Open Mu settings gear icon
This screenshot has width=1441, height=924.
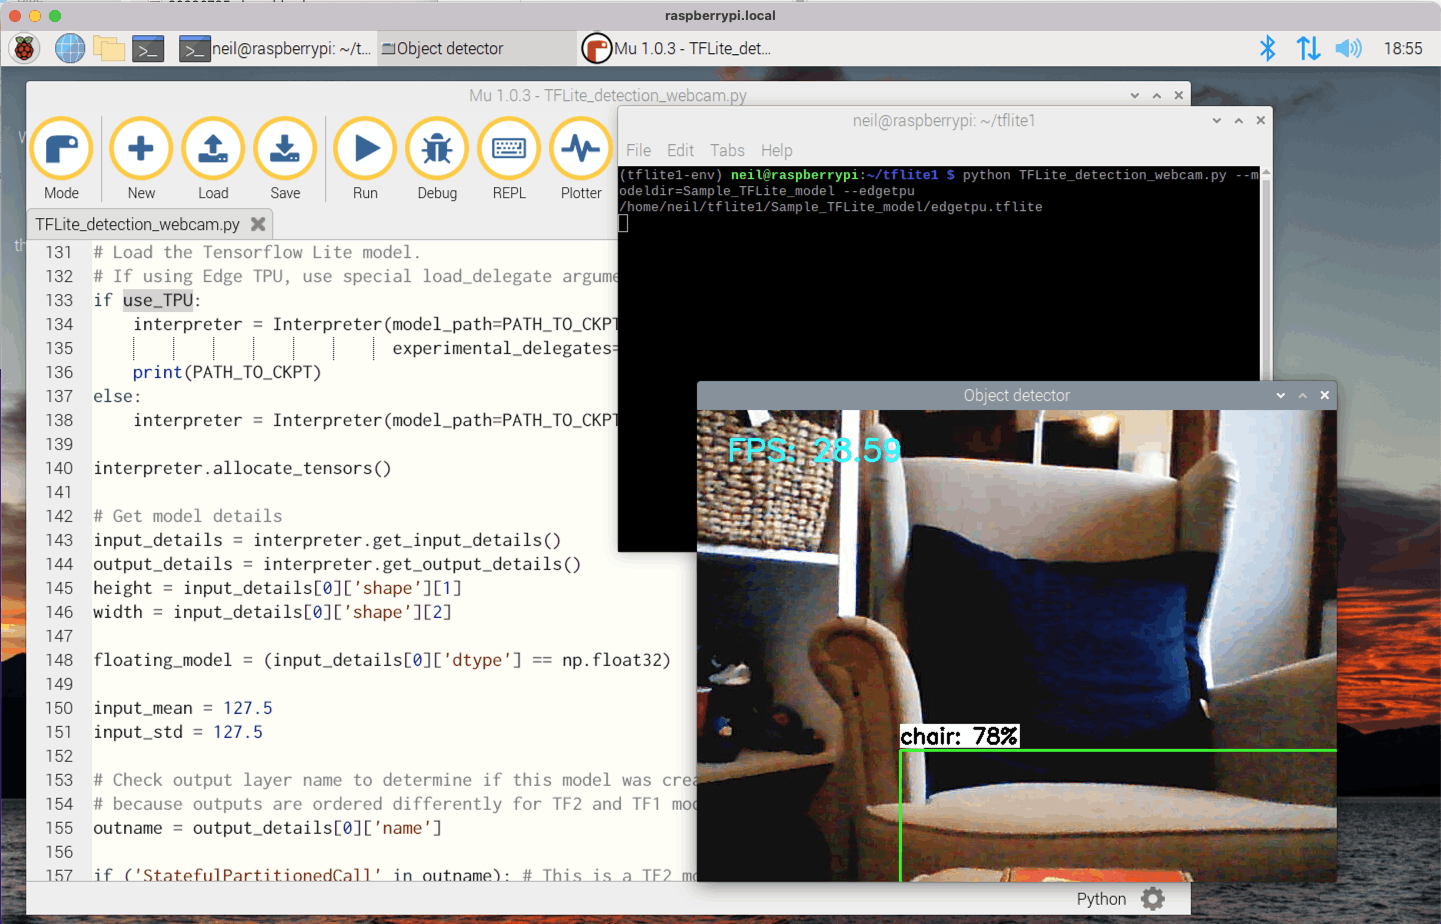(x=1153, y=899)
